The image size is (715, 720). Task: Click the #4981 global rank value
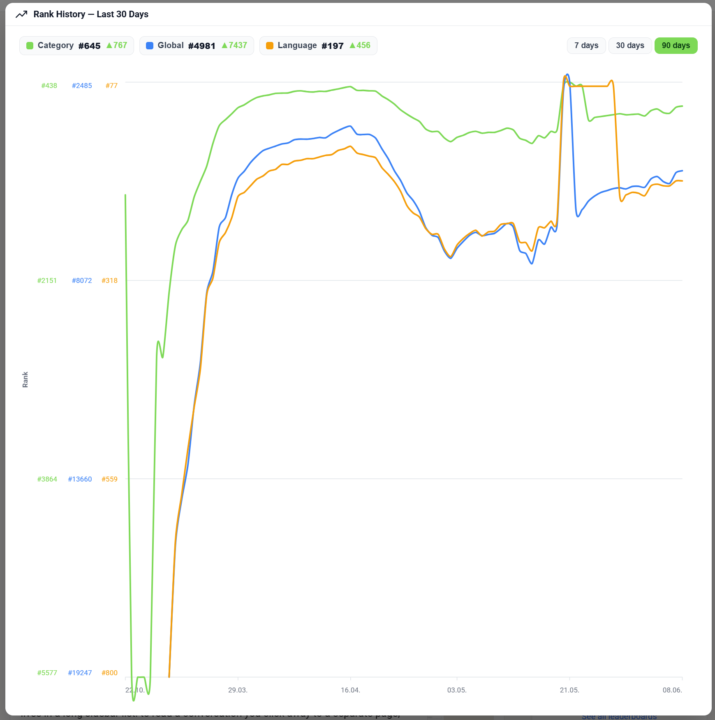click(x=202, y=46)
